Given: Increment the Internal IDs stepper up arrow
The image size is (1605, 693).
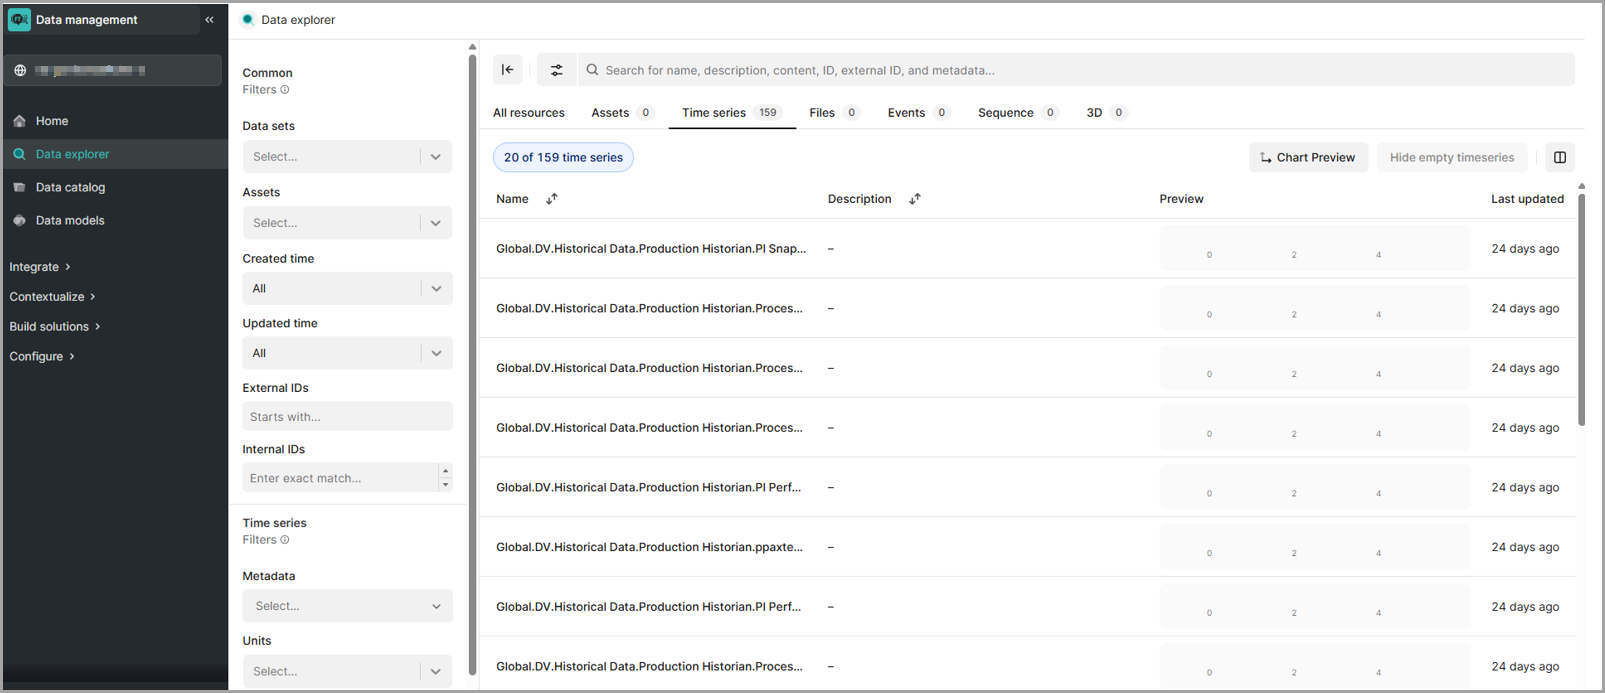Looking at the screenshot, I should 445,471.
